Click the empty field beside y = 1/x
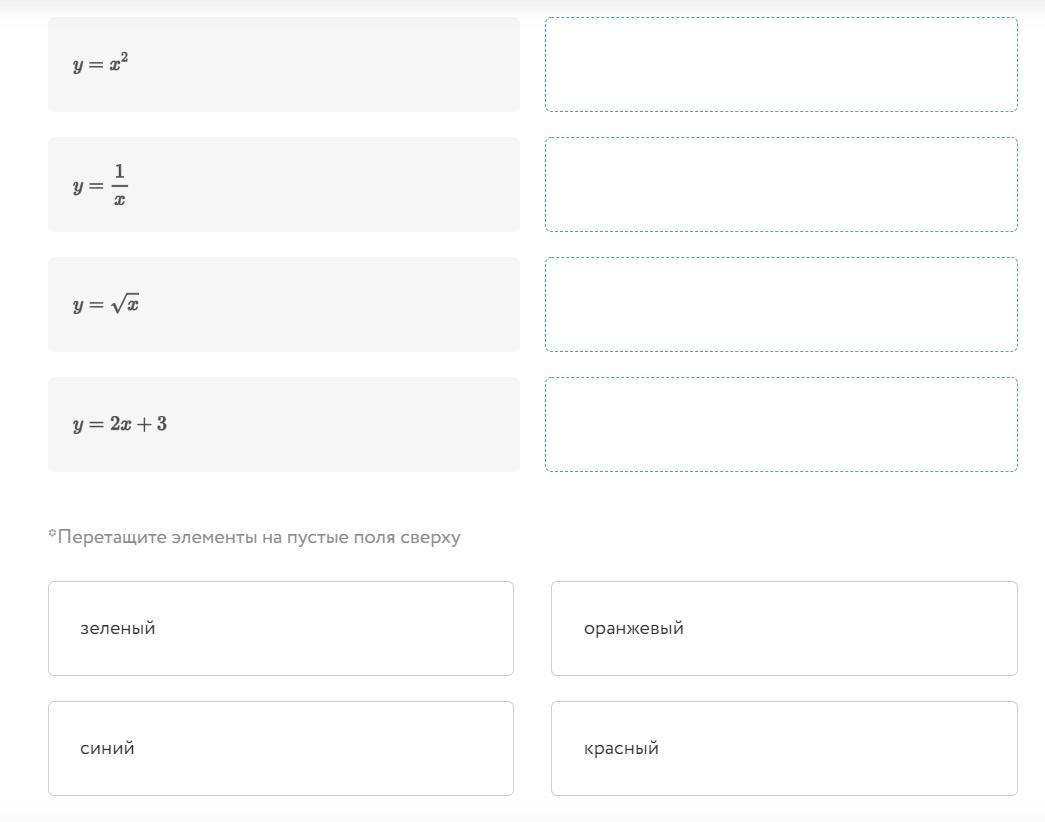Screen dimensions: 1045x822 pyautogui.click(x=781, y=185)
